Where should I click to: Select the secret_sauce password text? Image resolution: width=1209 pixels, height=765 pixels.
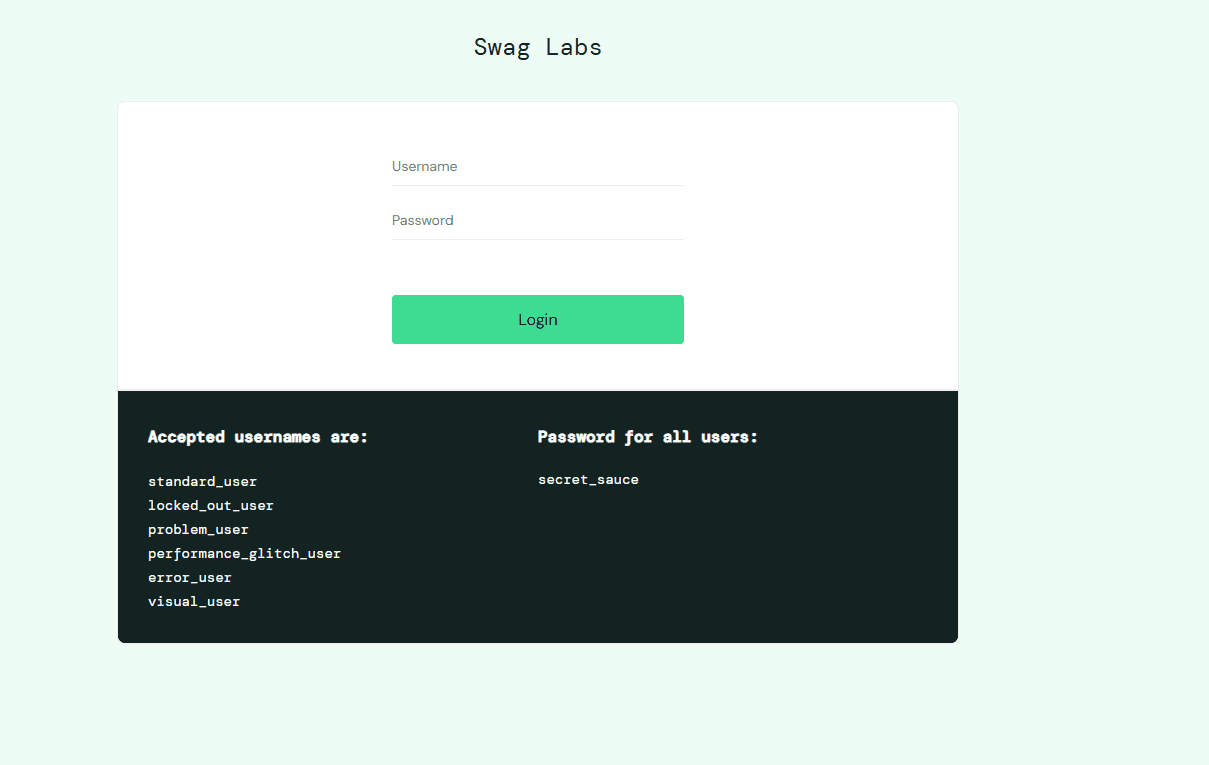(588, 479)
